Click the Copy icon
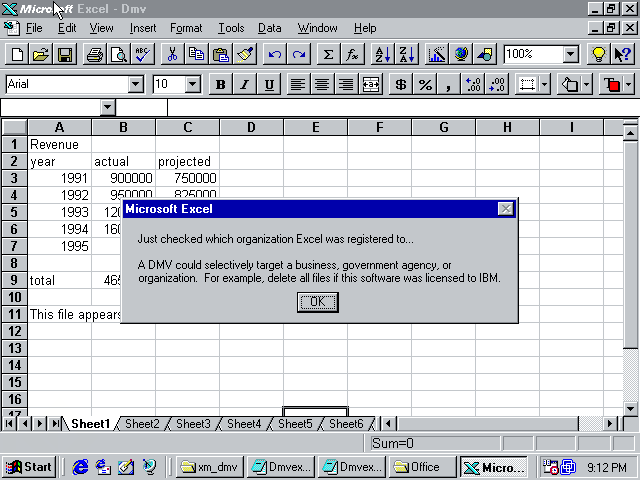The height and width of the screenshot is (480, 640). (x=197, y=54)
